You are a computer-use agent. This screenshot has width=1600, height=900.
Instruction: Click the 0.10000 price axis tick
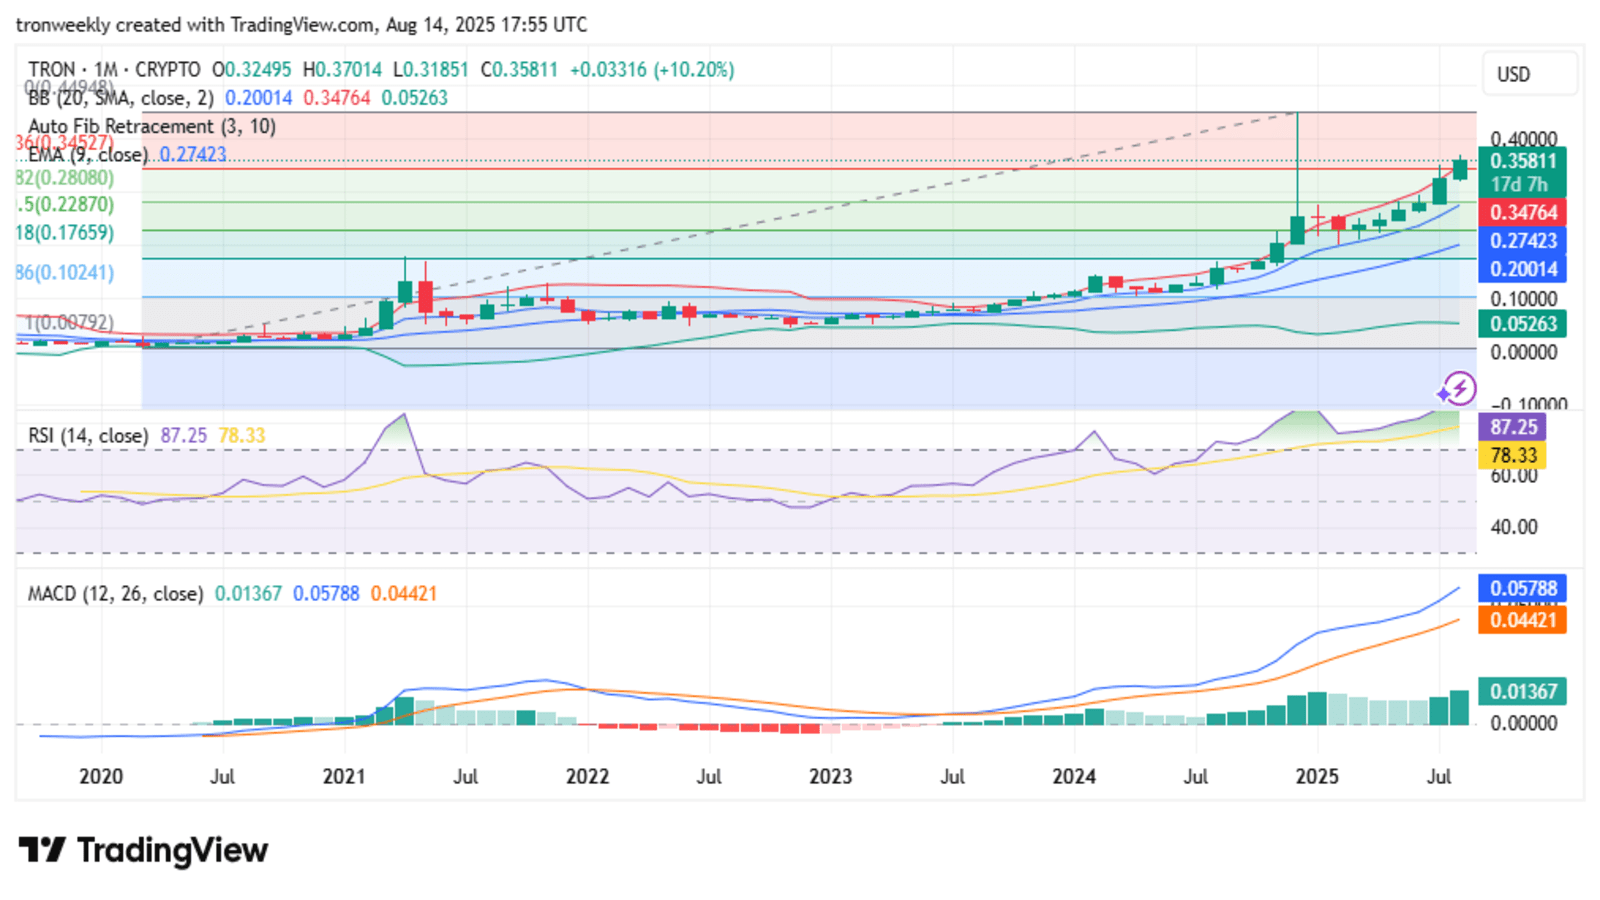pyautogui.click(x=1523, y=298)
